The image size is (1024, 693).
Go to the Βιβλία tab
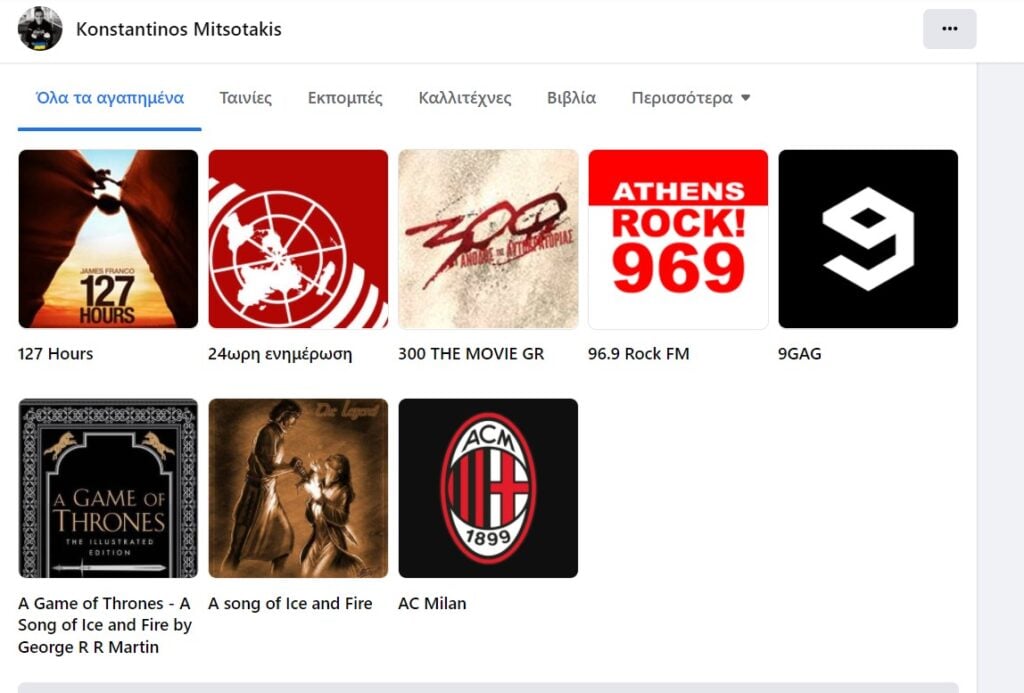pos(571,98)
